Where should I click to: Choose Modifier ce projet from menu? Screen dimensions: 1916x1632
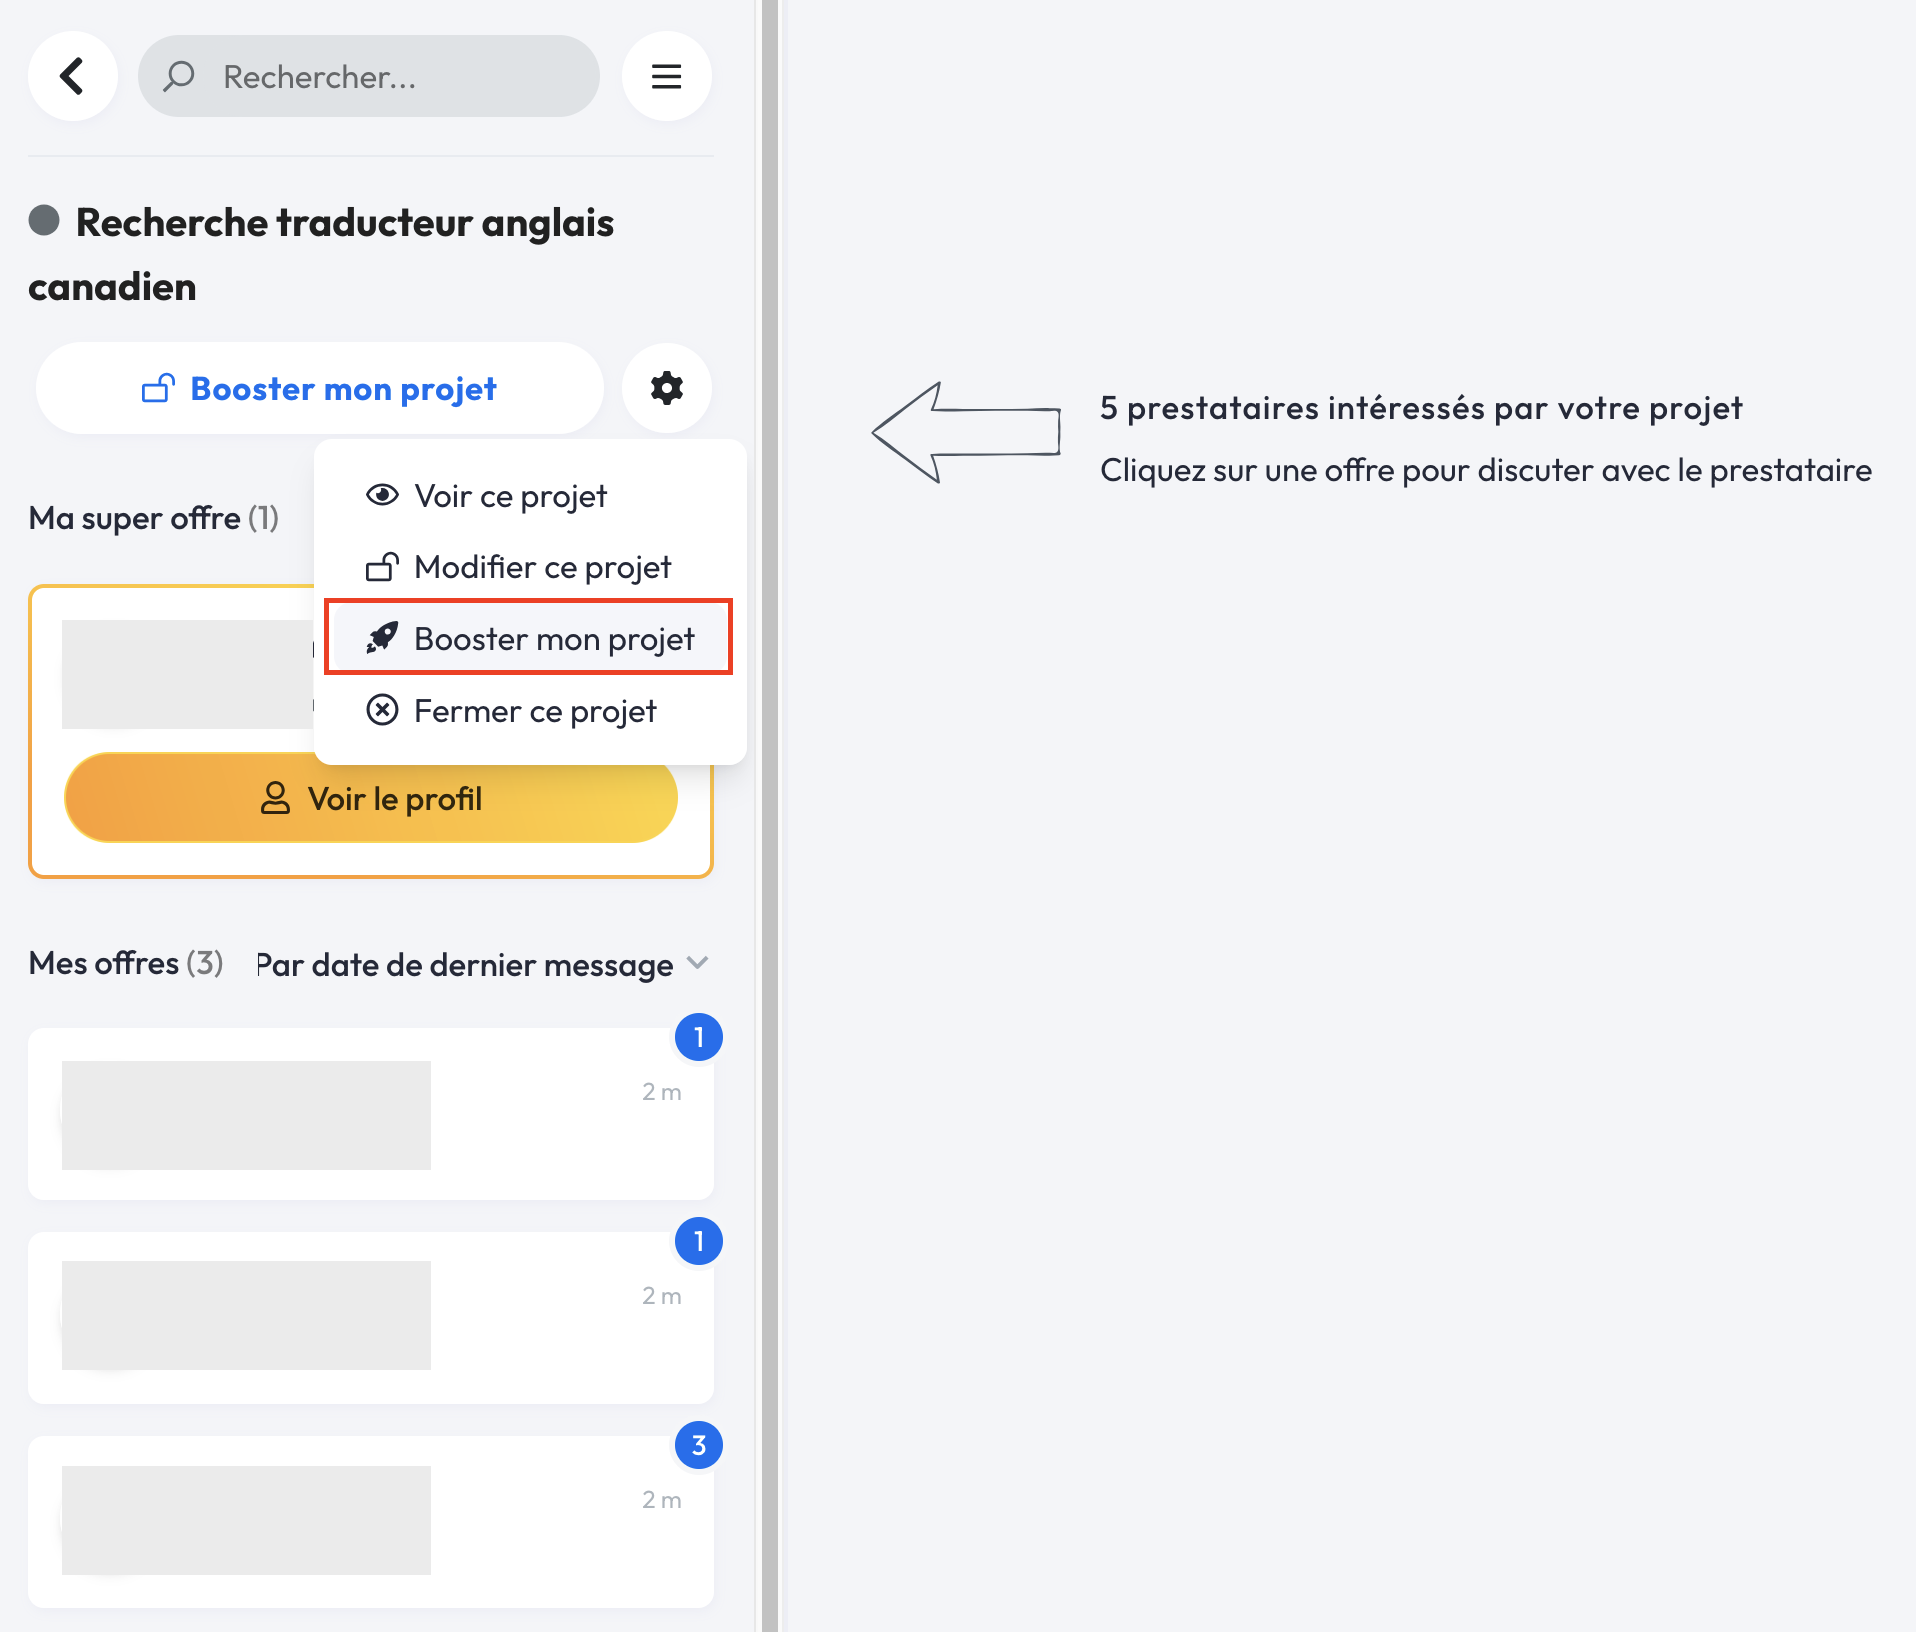pos(542,567)
